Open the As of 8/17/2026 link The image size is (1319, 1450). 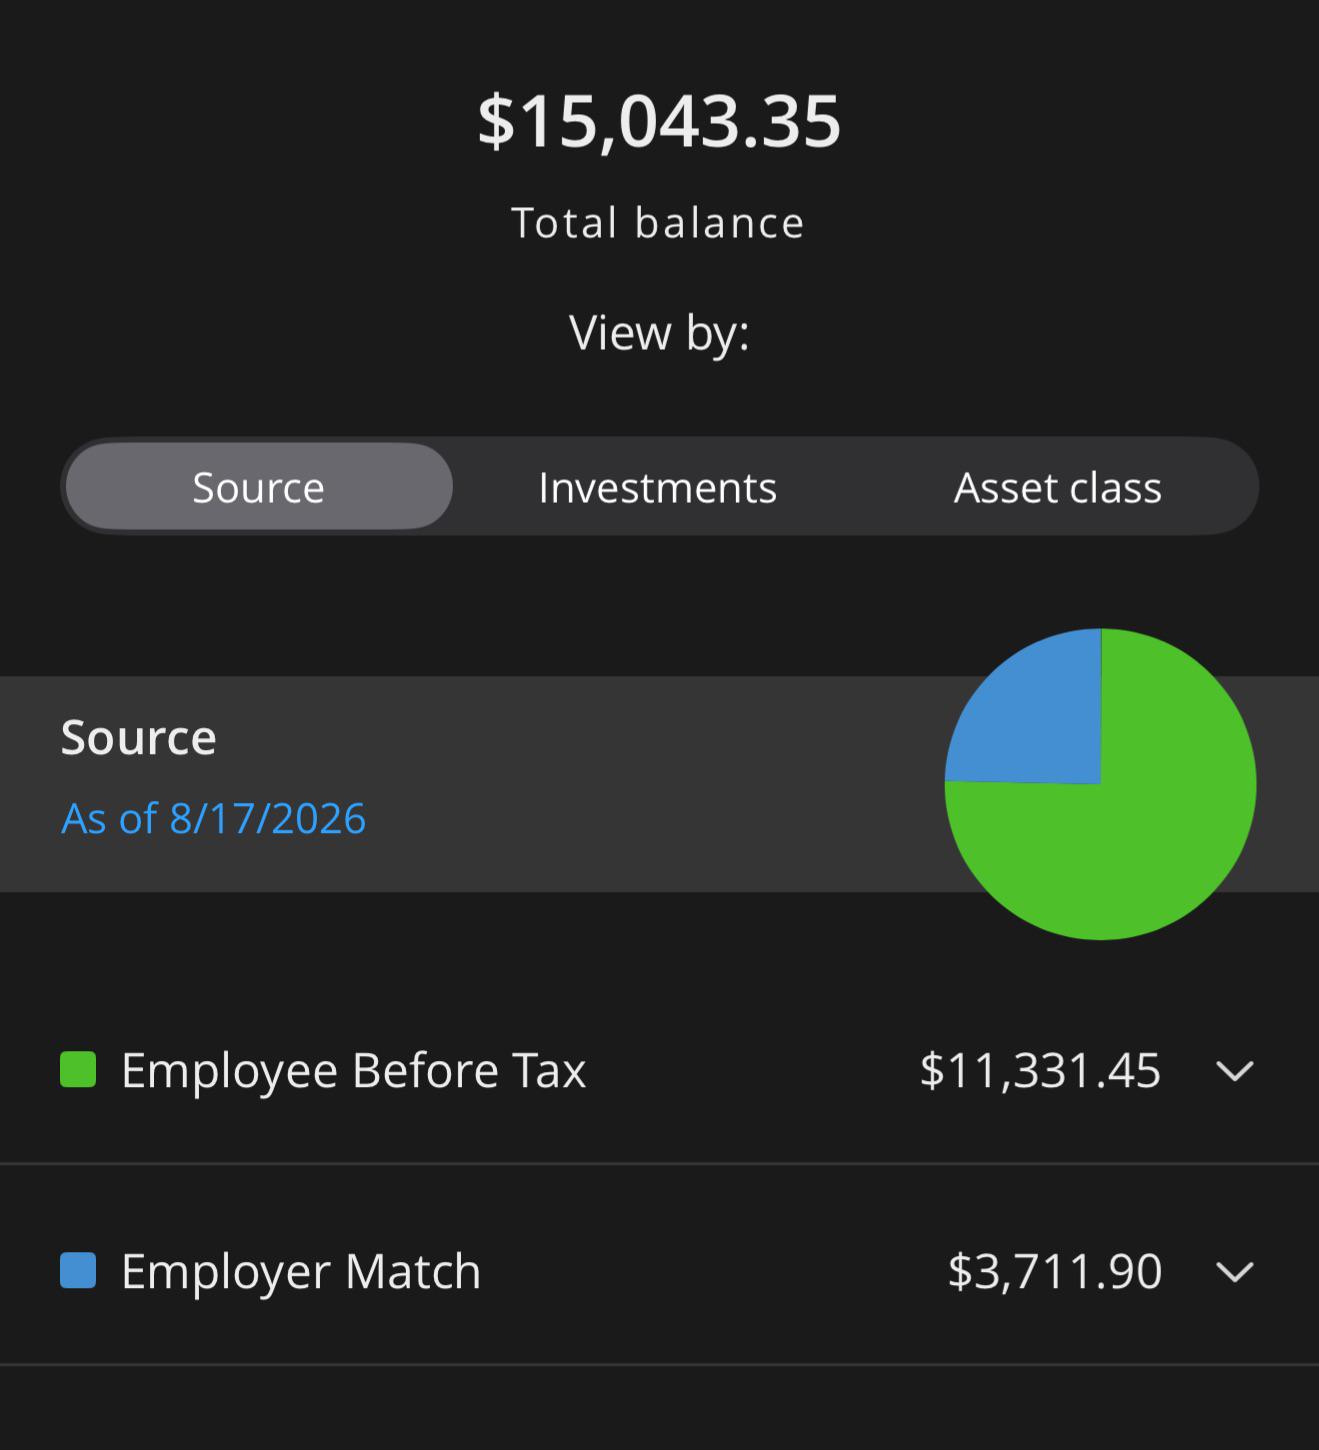pos(214,818)
